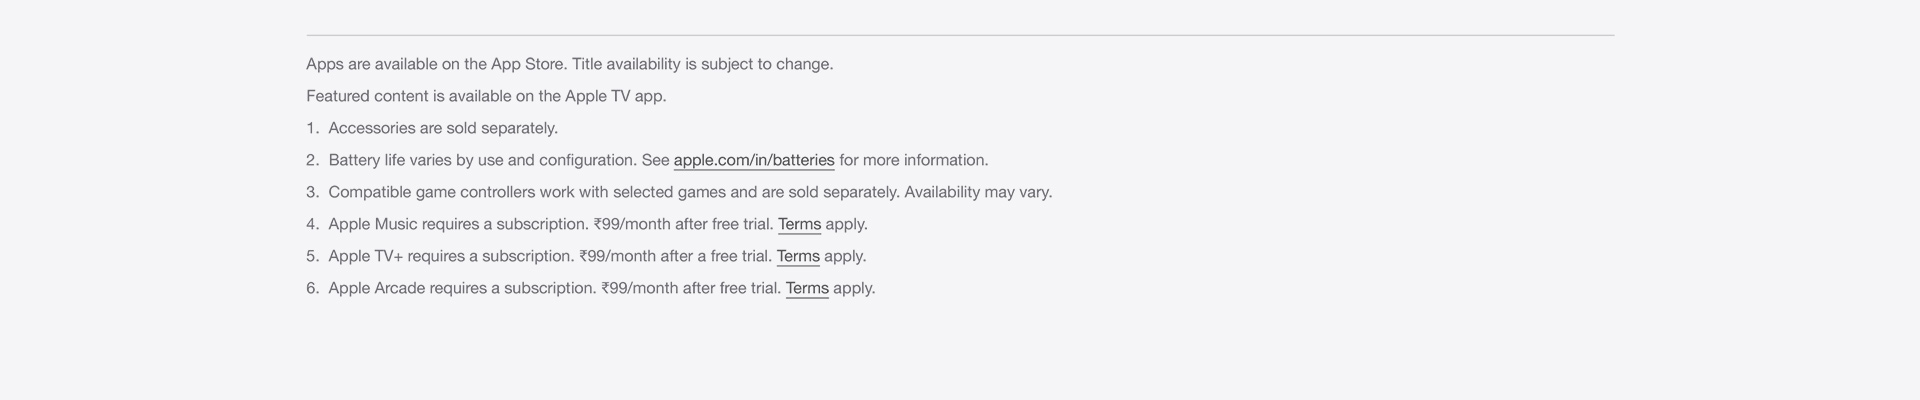This screenshot has height=400, width=1920.
Task: Click footnote number 2 marker
Action: (x=312, y=160)
